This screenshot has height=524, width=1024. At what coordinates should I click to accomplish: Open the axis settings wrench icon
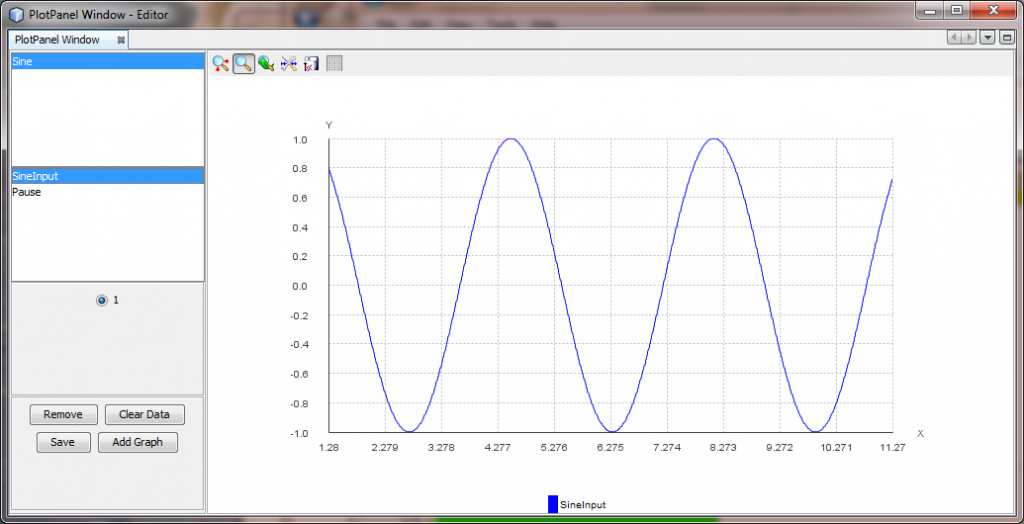click(x=289, y=64)
